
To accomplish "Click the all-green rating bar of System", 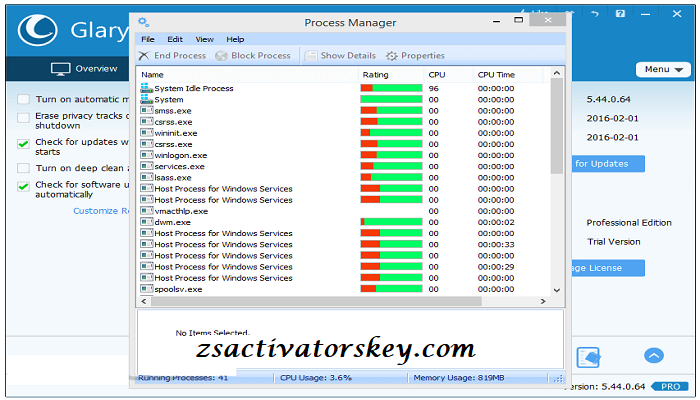I will 392,99.
